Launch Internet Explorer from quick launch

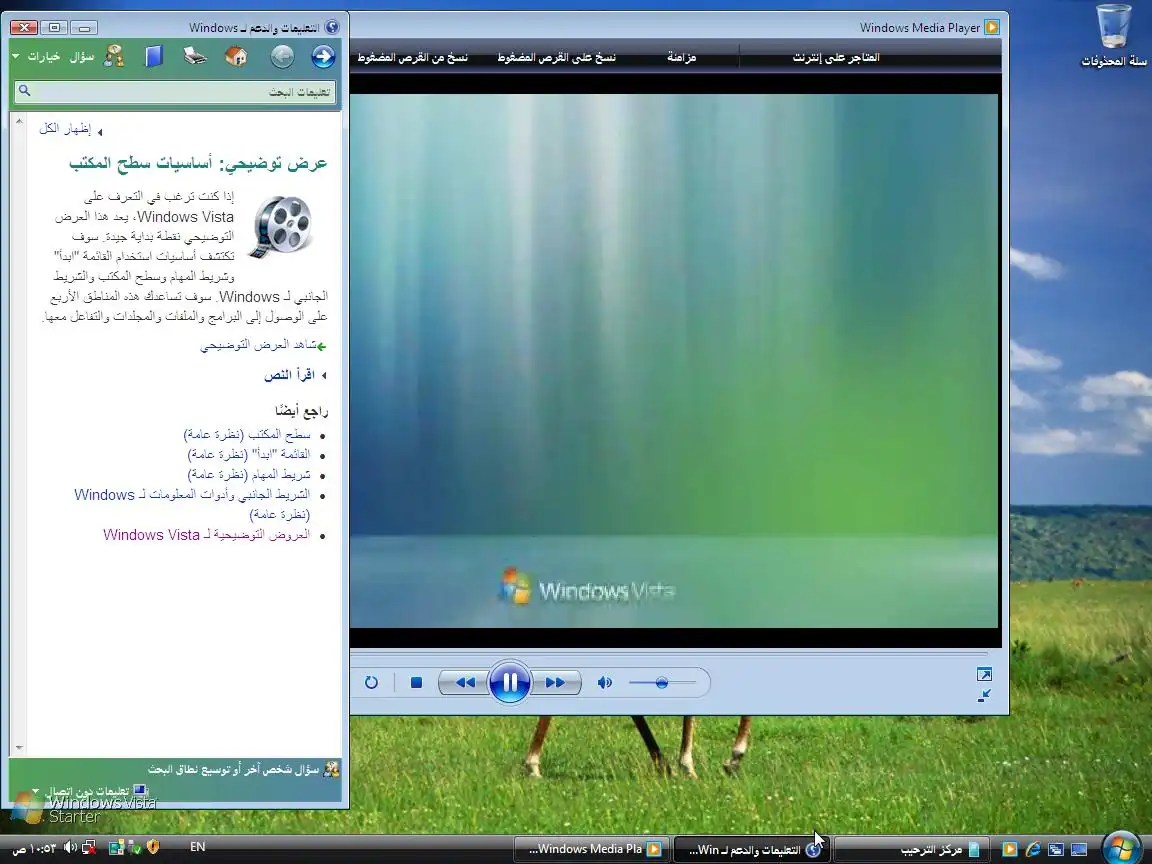(x=1033, y=849)
